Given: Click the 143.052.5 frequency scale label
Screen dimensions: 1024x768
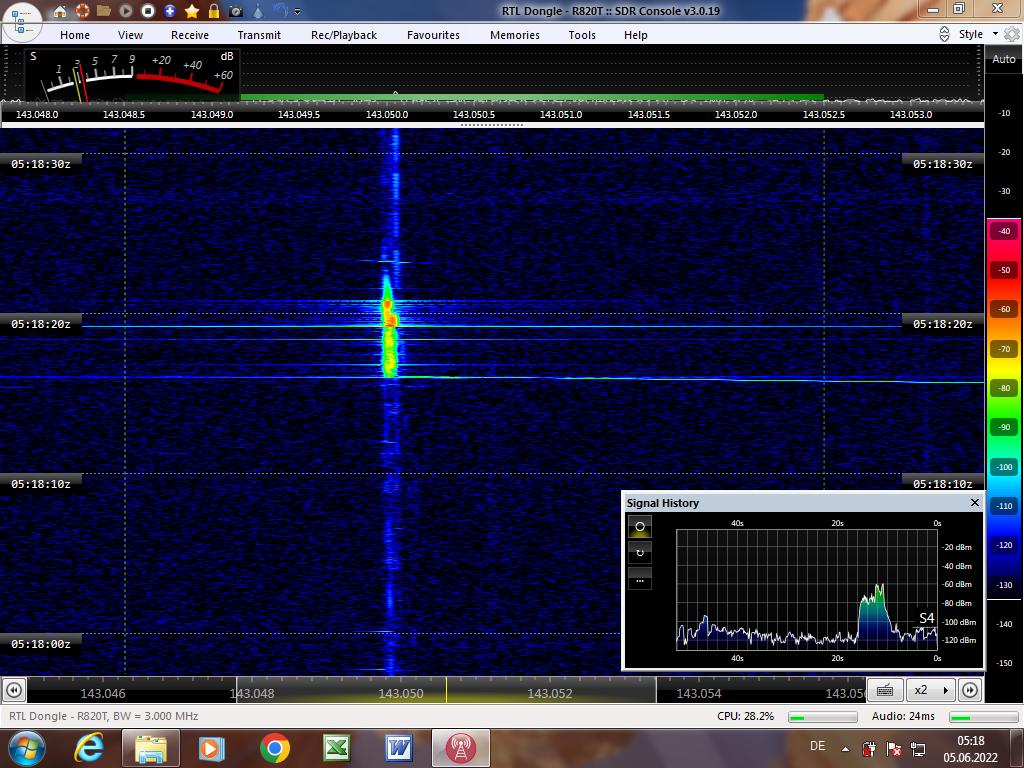Looking at the screenshot, I should click(824, 114).
